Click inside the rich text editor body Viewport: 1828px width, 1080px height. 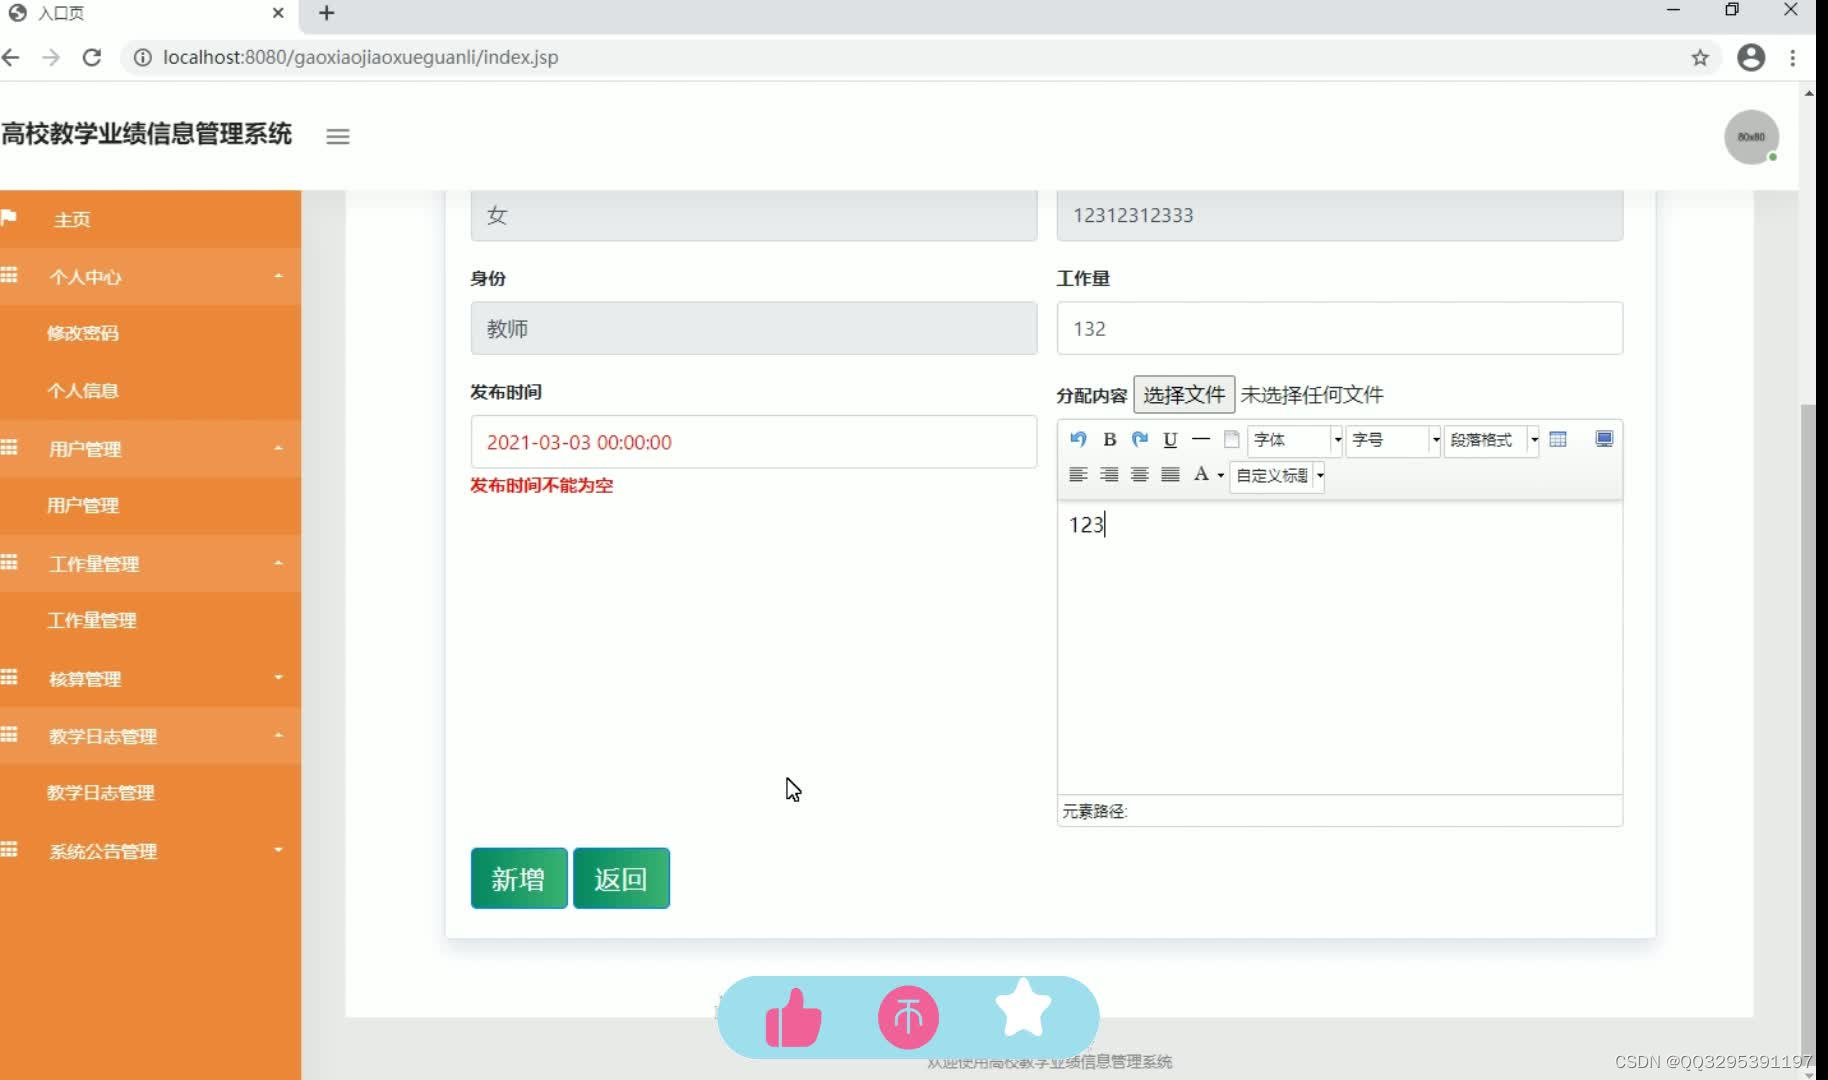tap(1339, 647)
